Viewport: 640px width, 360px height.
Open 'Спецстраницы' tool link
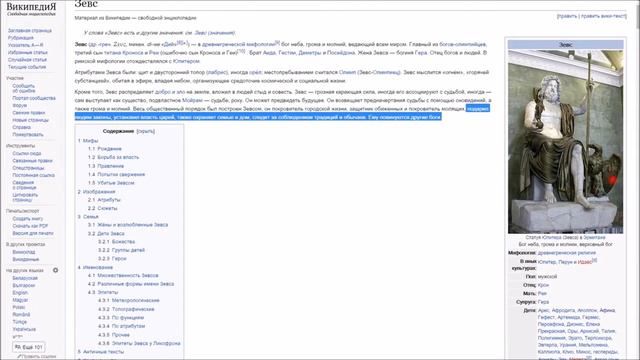[x=28, y=168]
